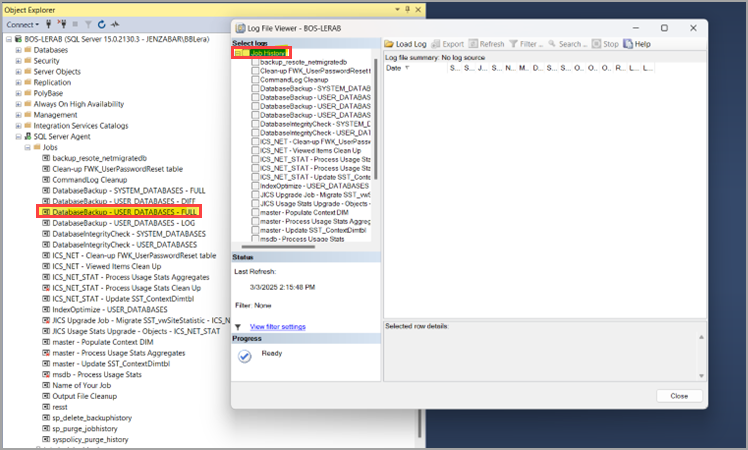
Task: Expand the Replication folder
Action: point(18,83)
